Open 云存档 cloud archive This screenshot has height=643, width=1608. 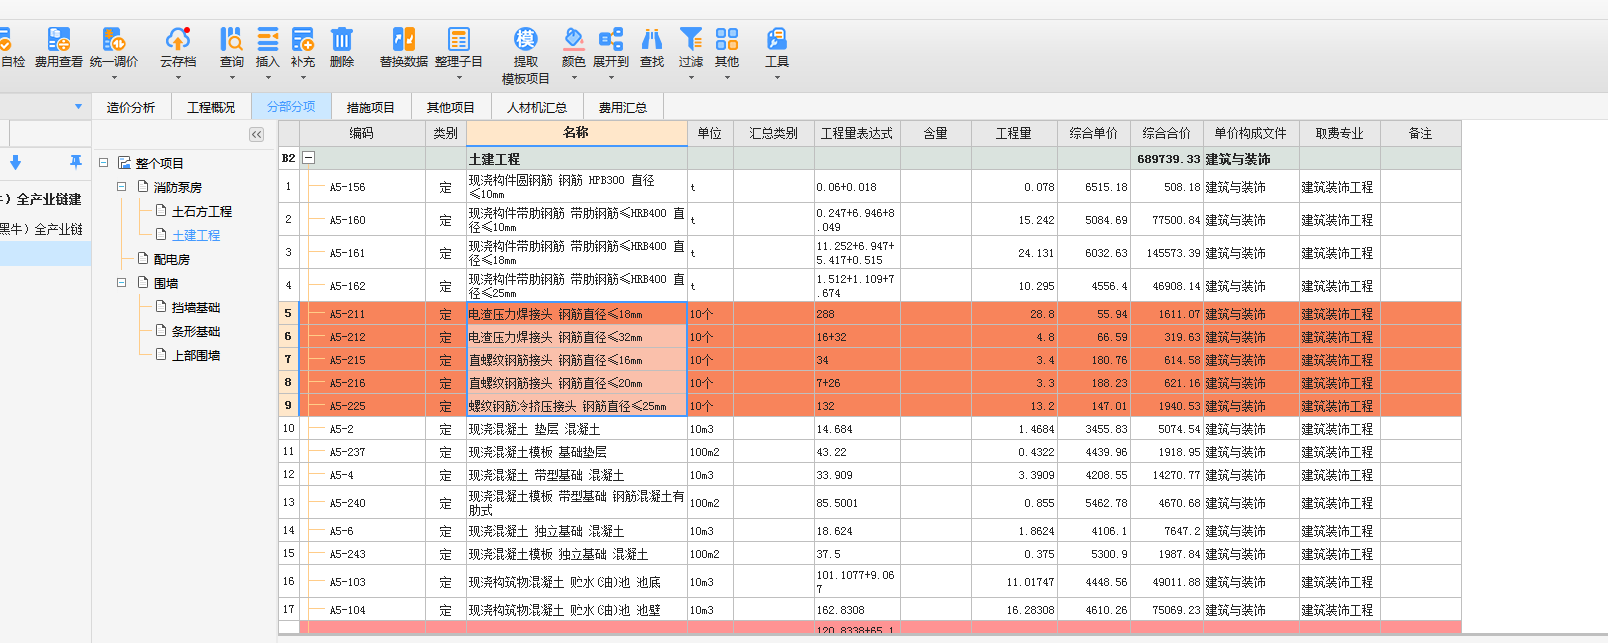click(x=178, y=47)
